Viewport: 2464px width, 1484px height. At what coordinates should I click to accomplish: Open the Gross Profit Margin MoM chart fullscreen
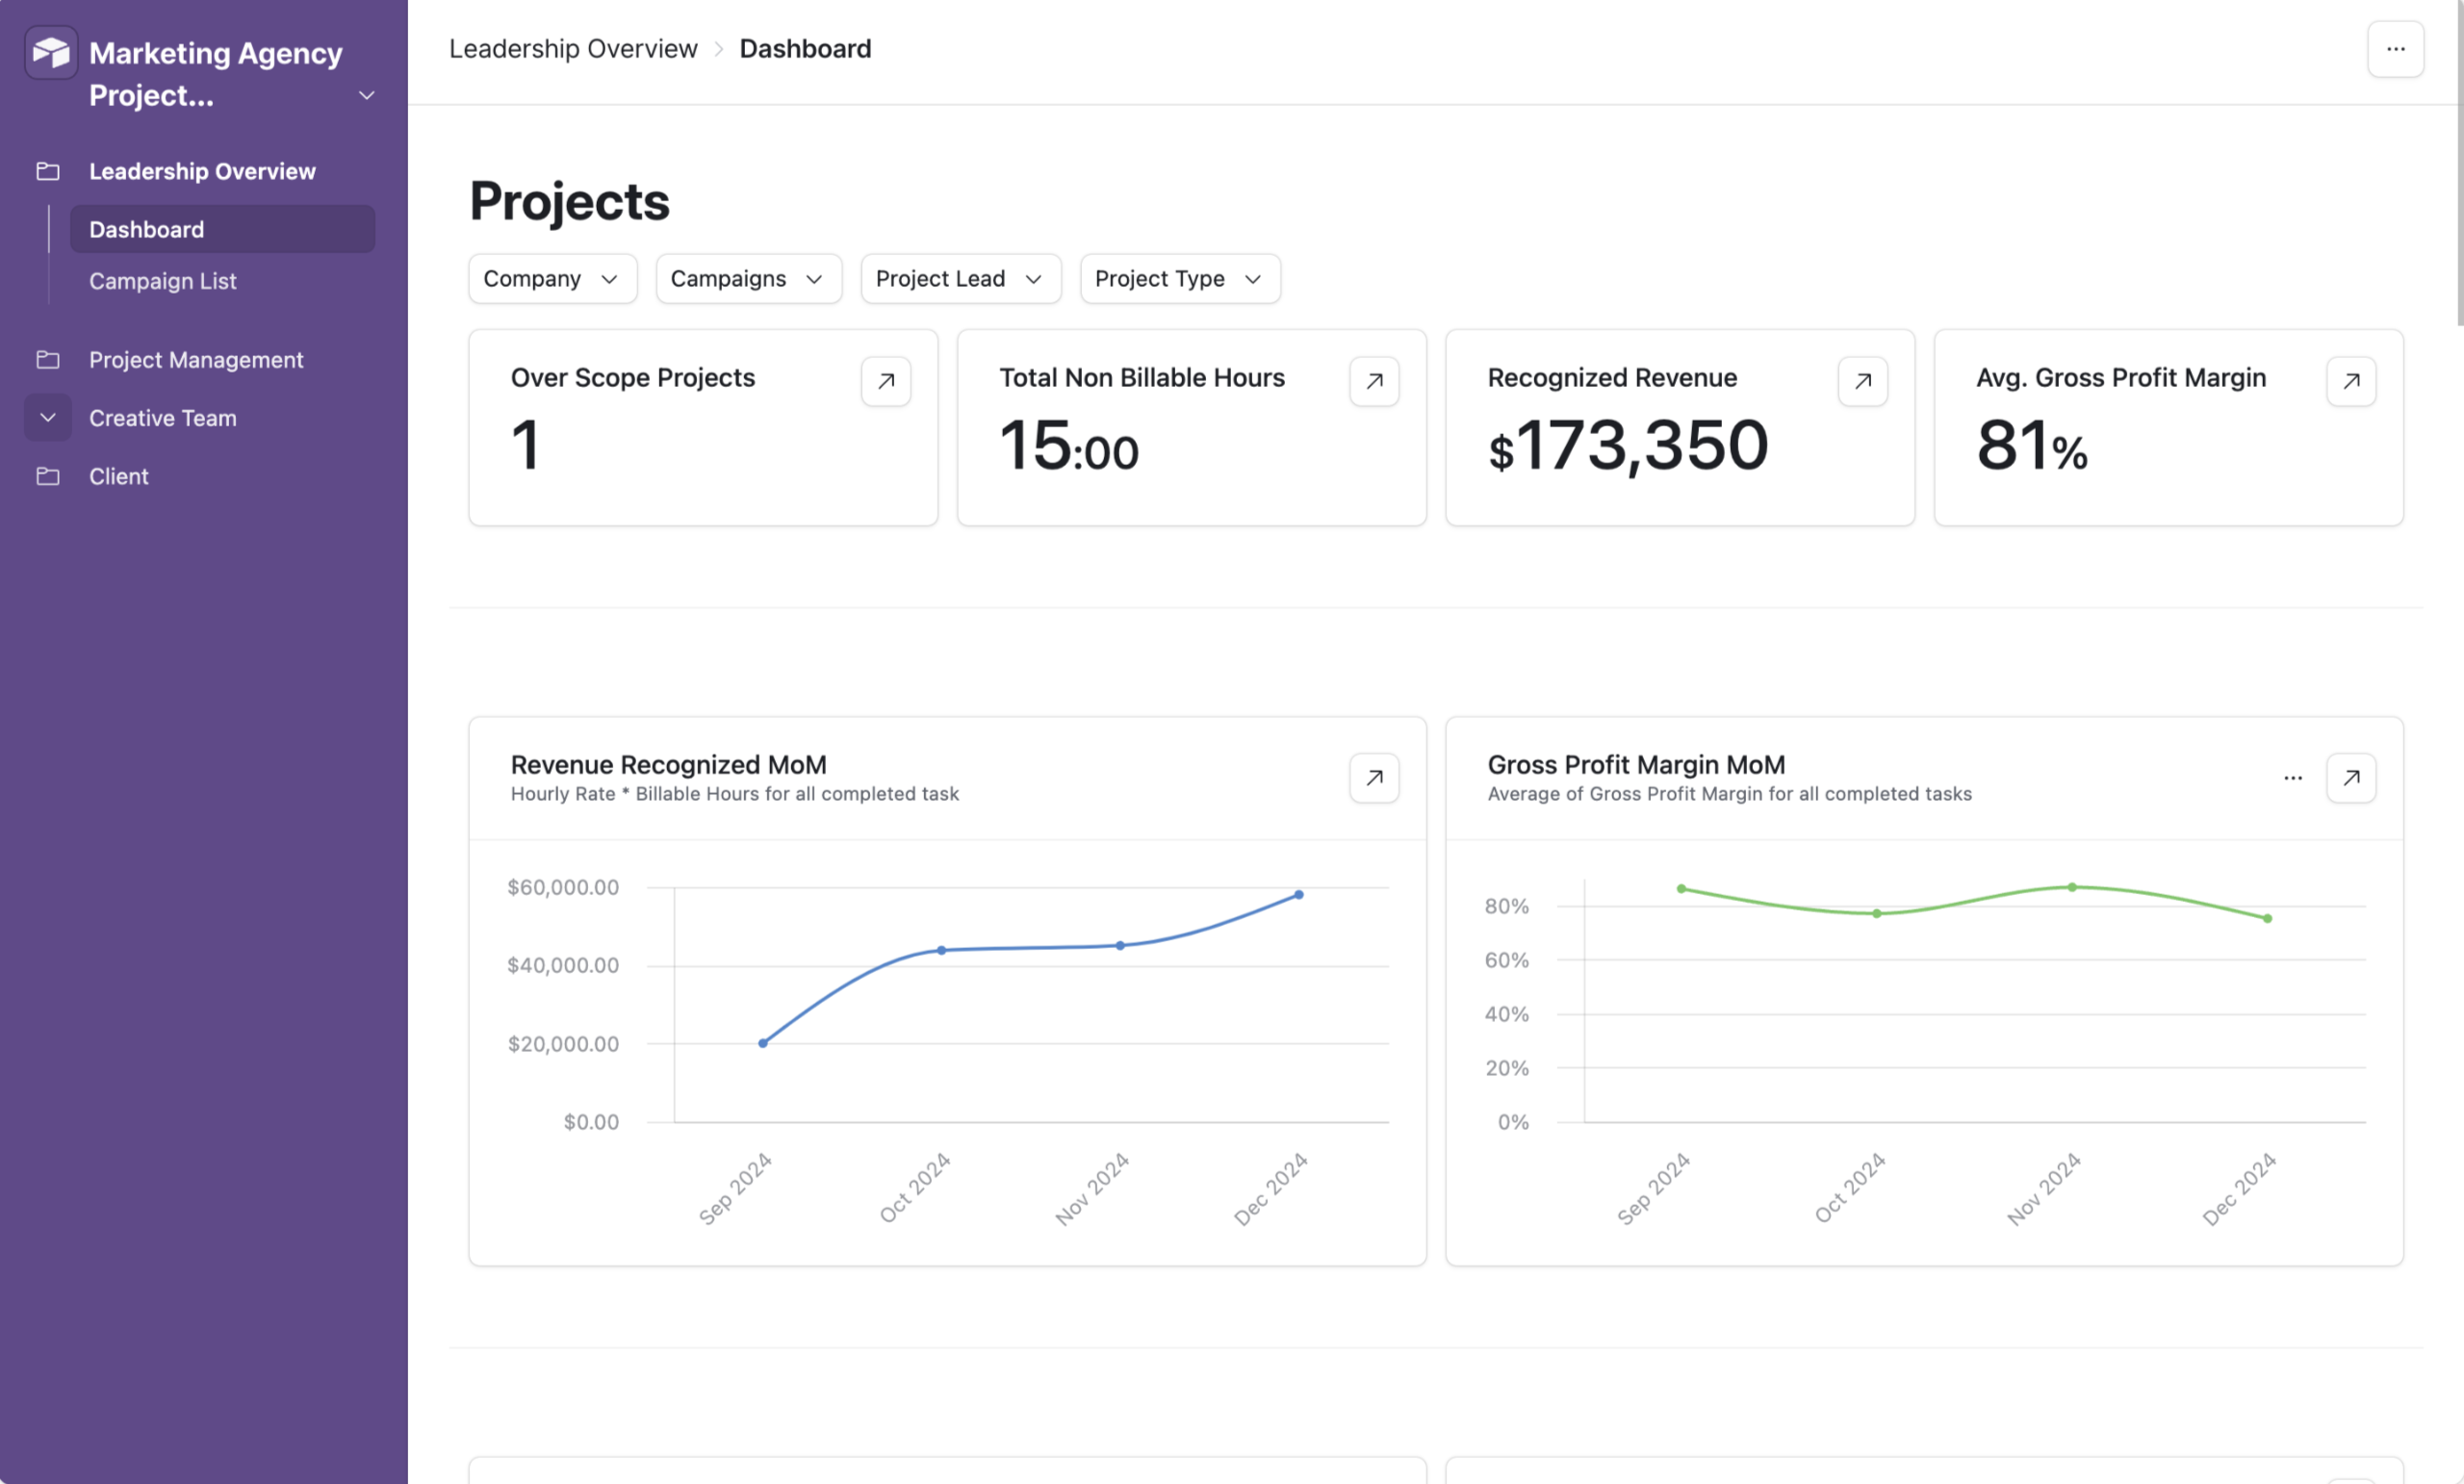pyautogui.click(x=2351, y=778)
